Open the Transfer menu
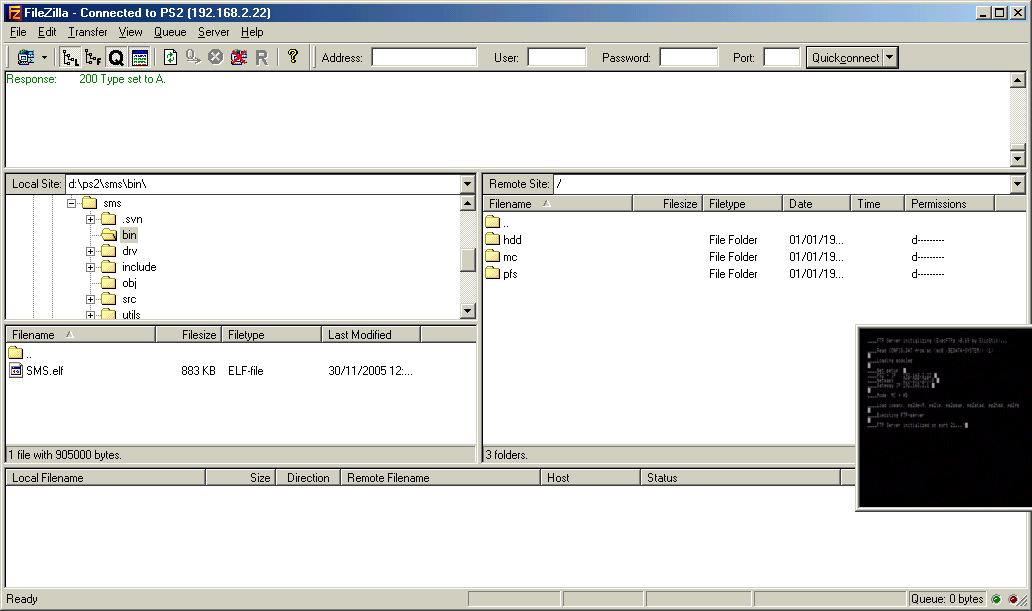Viewport: 1032px width, 611px height. tap(88, 32)
